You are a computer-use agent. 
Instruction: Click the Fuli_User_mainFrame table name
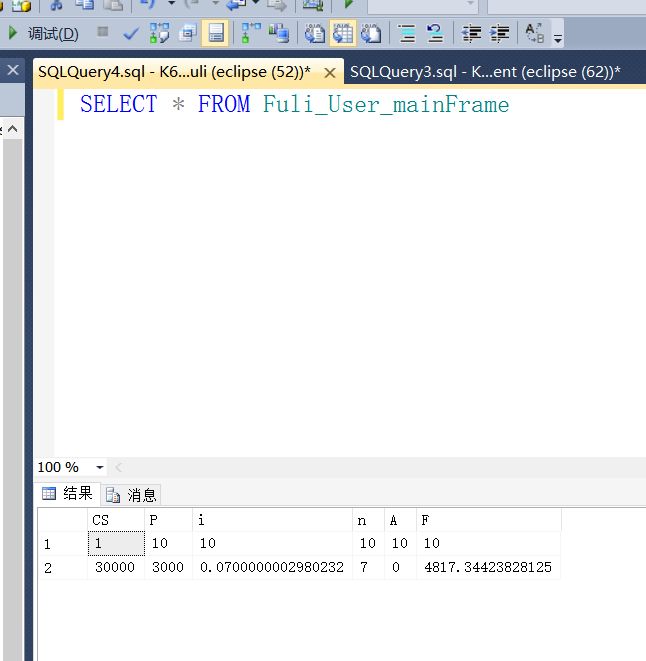click(386, 104)
